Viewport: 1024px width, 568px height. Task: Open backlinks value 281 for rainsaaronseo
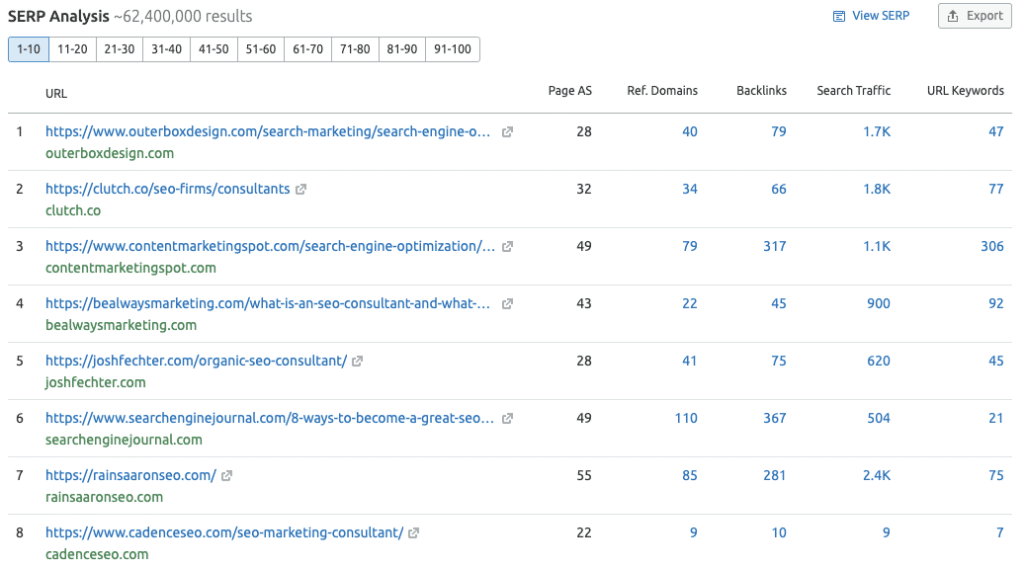click(x=775, y=475)
